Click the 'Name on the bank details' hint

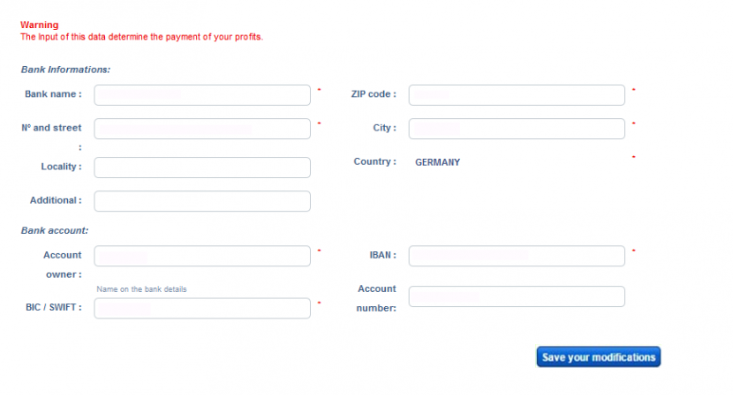pyautogui.click(x=141, y=289)
